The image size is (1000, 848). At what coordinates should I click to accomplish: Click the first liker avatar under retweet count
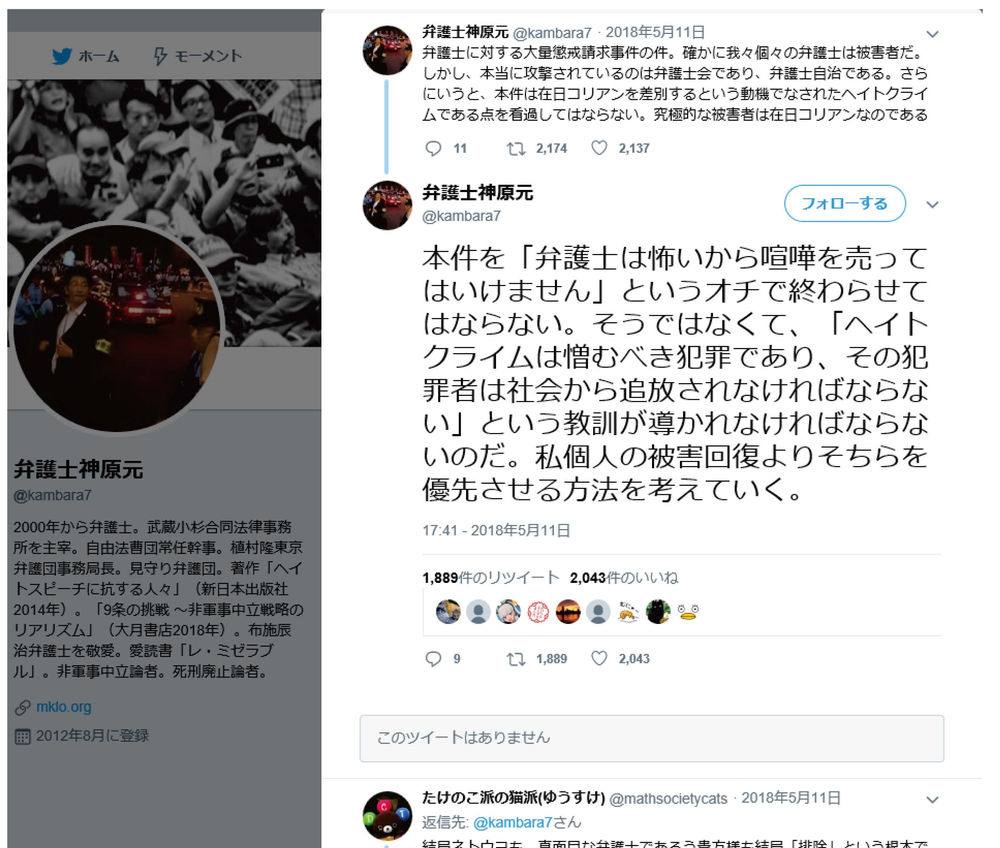click(448, 612)
